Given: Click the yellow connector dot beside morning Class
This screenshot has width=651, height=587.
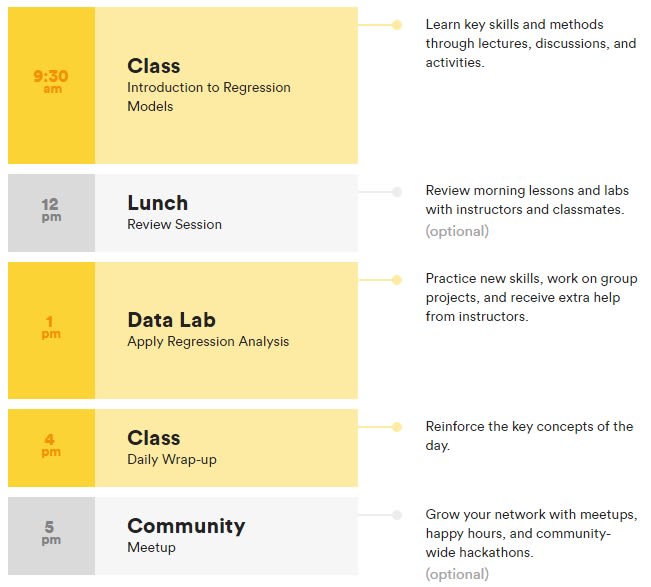Looking at the screenshot, I should pos(397,25).
